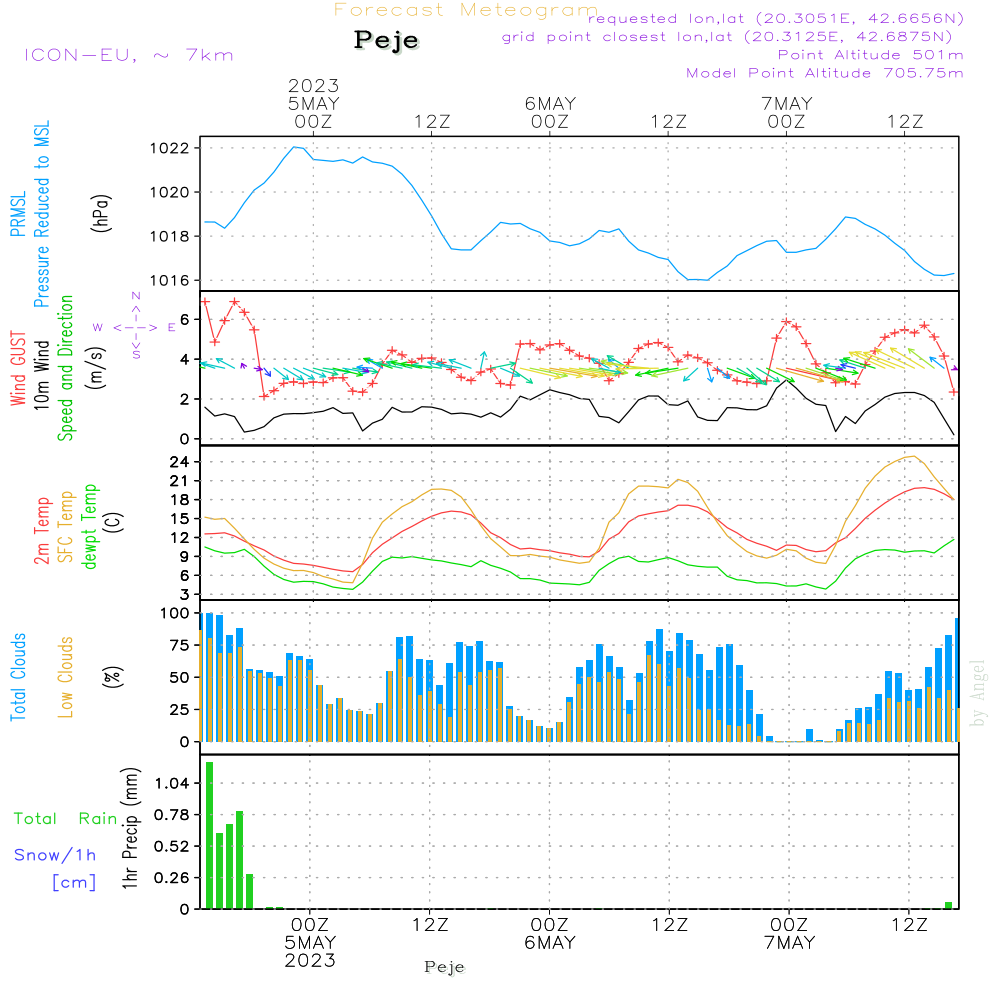This screenshot has width=1000, height=1000.
Task: Click the blue "Total Clouds" legend label
Action: coord(18,677)
